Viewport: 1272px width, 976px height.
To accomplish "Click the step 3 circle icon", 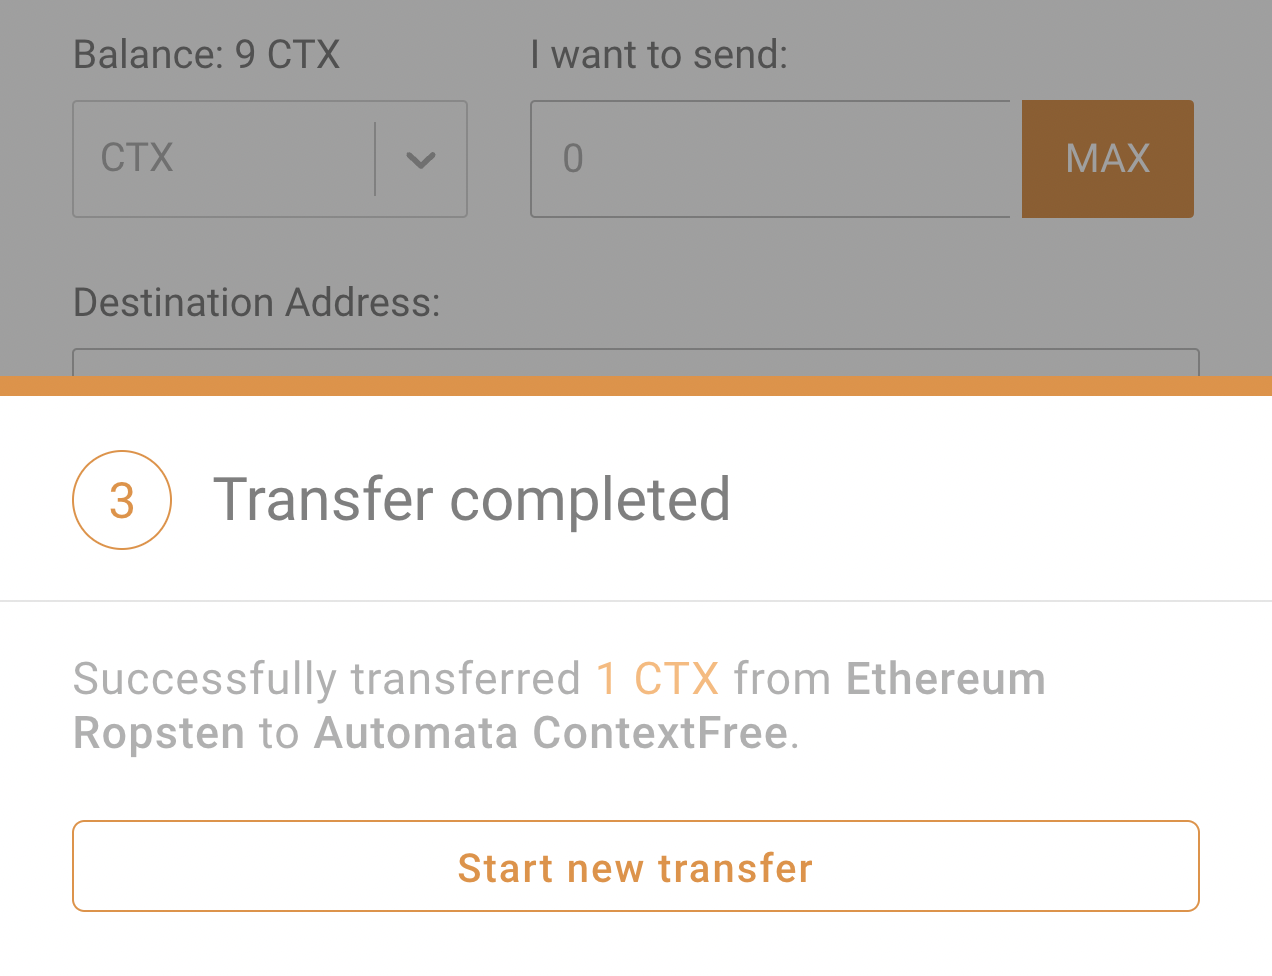I will tap(122, 500).
